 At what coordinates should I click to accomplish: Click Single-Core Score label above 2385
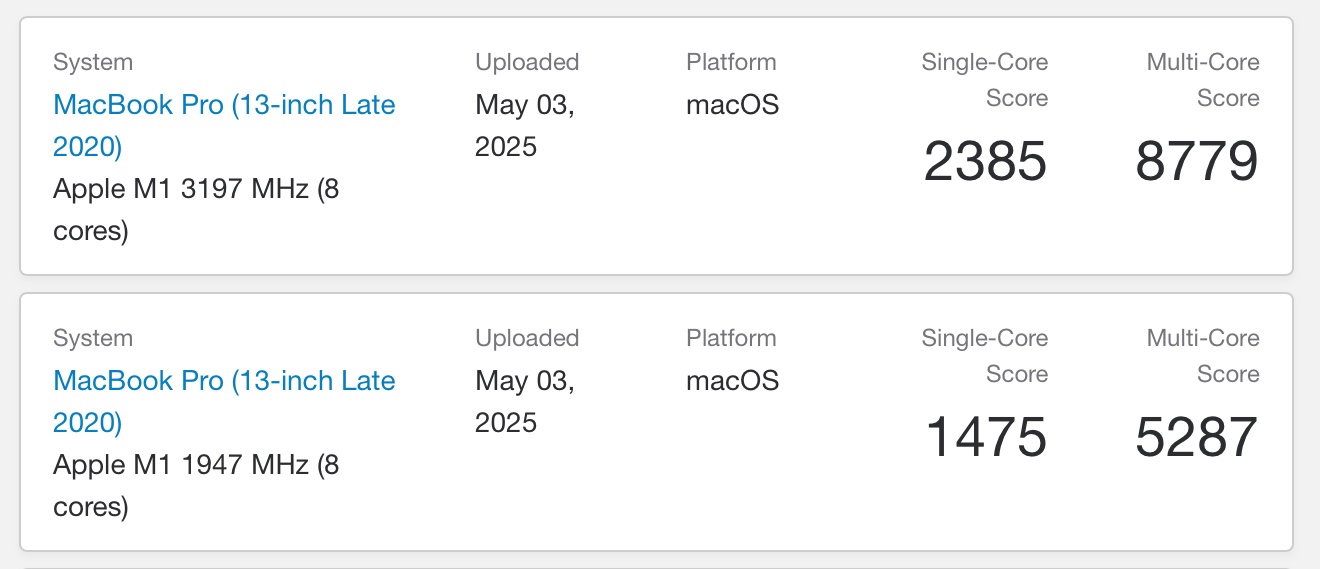pos(985,80)
